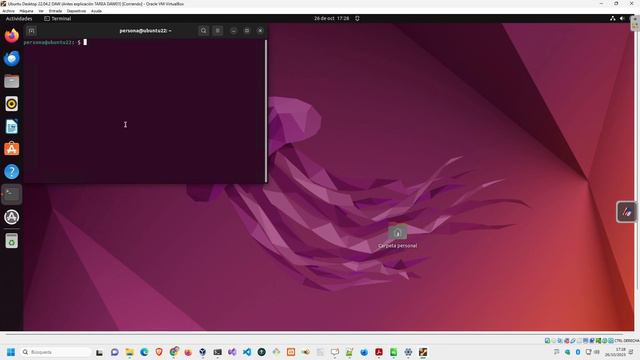This screenshot has width=640, height=360.
Task: Launch Rhythmbox music player from the dock
Action: 12,104
